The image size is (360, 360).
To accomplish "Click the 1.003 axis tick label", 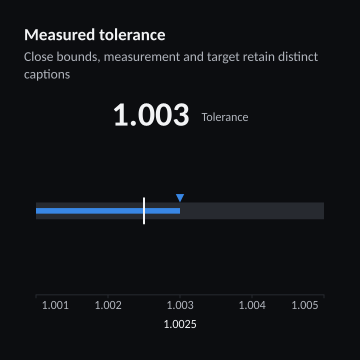I will (x=180, y=305).
